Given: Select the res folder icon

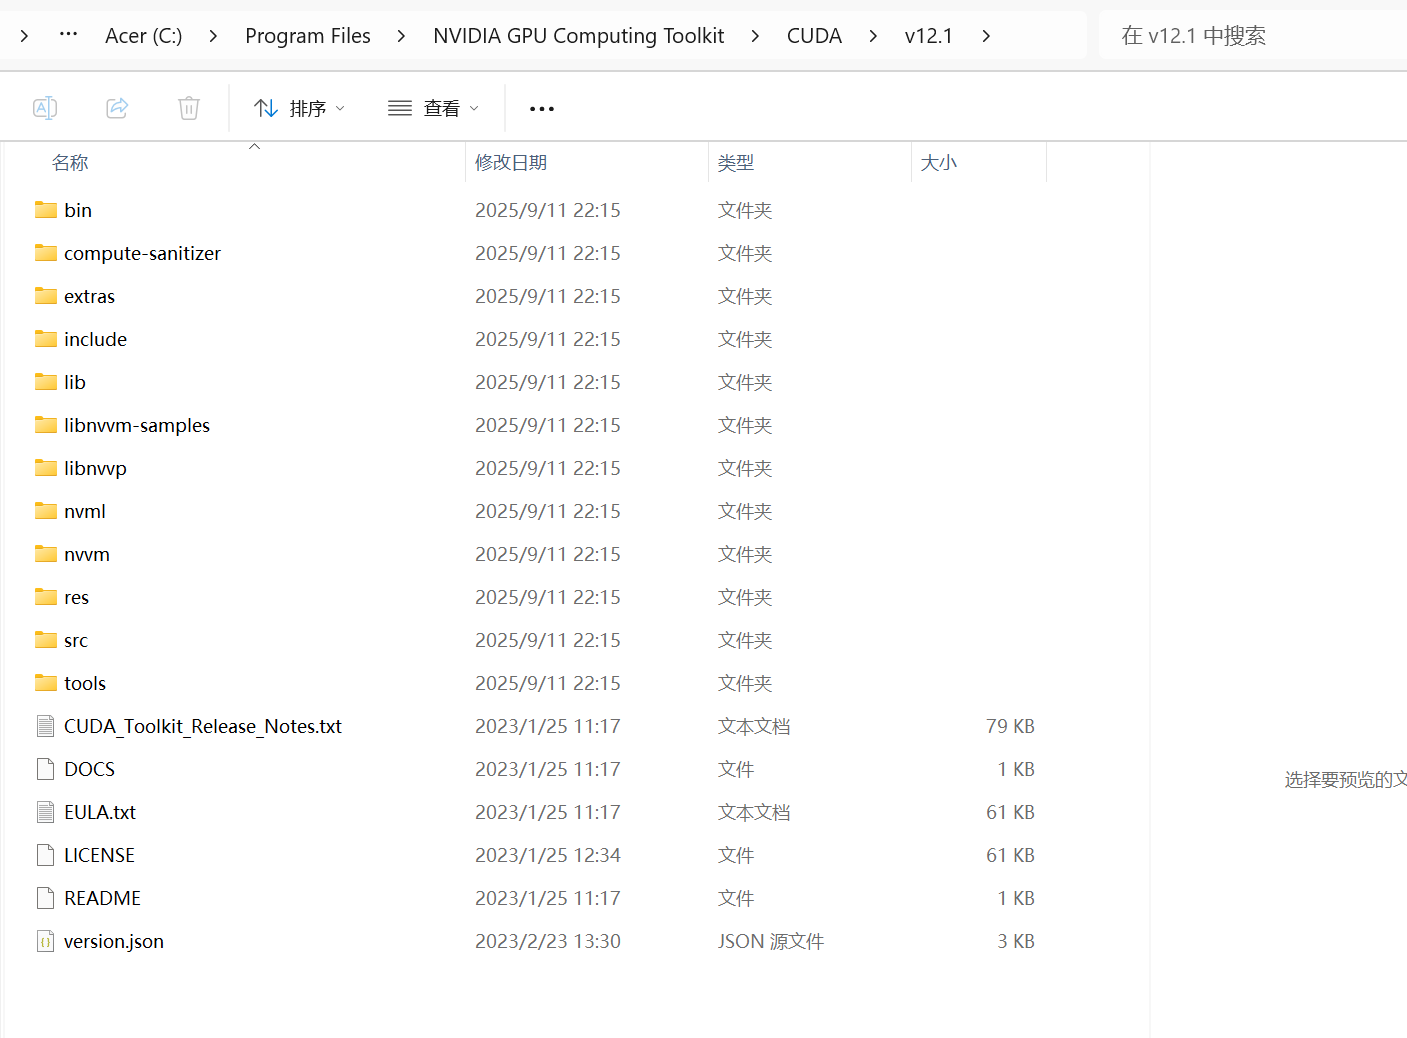Looking at the screenshot, I should [x=46, y=597].
